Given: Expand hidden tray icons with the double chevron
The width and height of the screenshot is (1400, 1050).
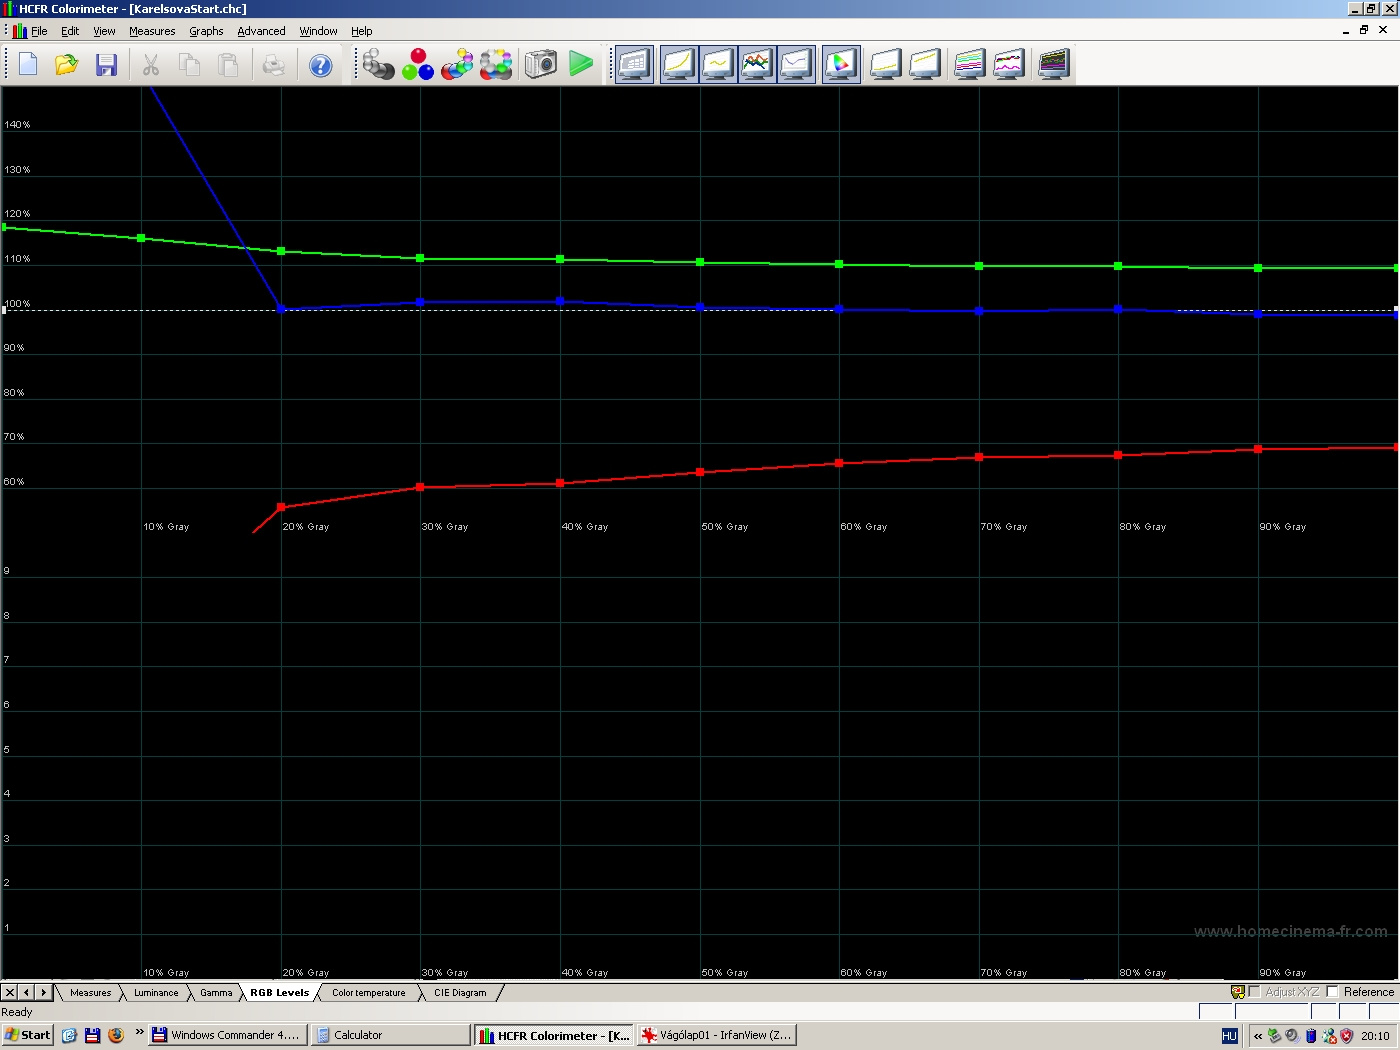Looking at the screenshot, I should tap(1258, 1036).
